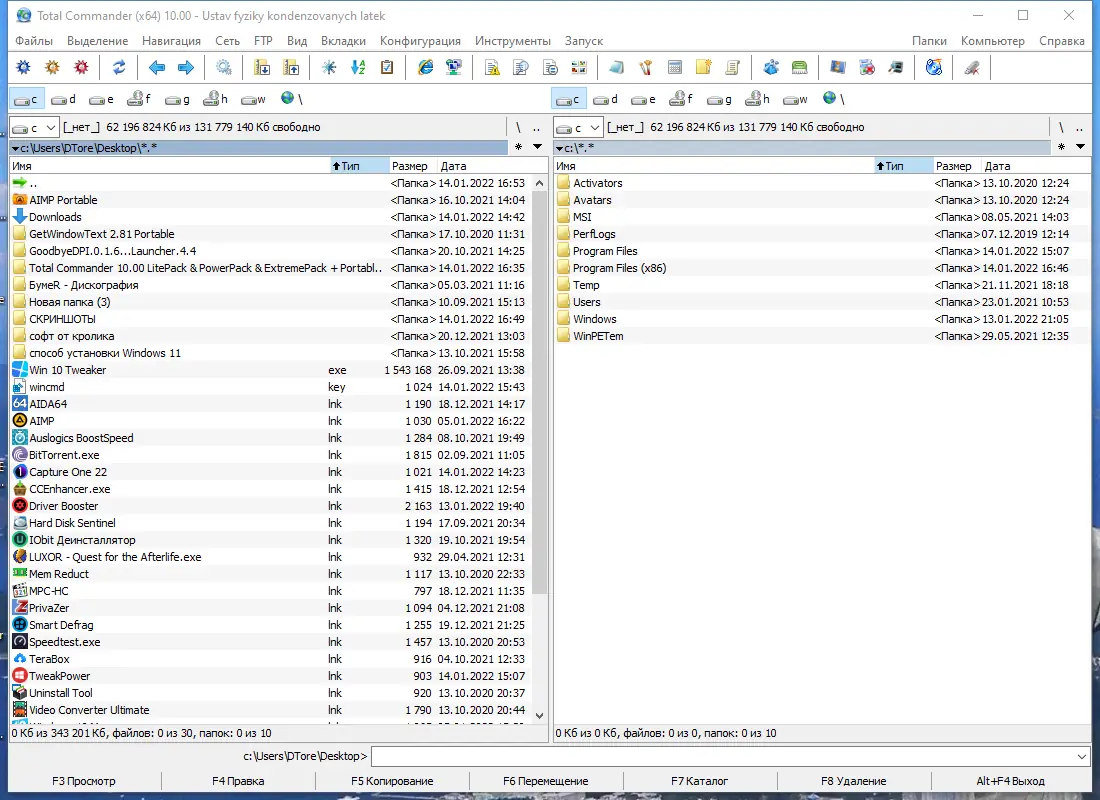1100x800 pixels.
Task: Go to root in left panel
Action: click(518, 128)
